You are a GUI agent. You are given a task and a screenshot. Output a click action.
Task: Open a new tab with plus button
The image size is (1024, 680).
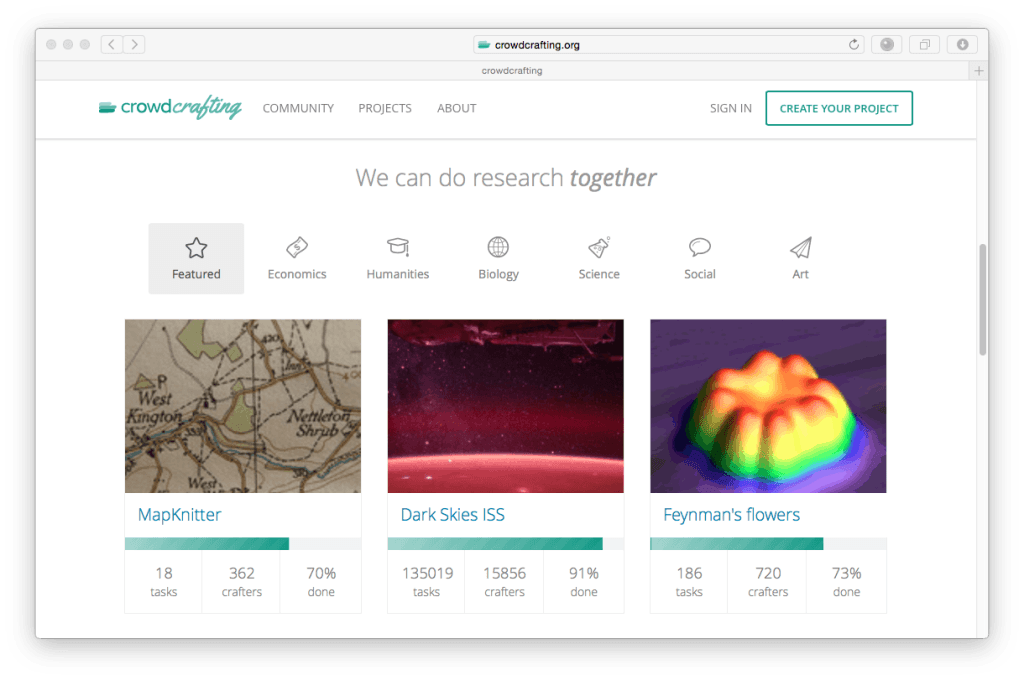pyautogui.click(x=978, y=71)
